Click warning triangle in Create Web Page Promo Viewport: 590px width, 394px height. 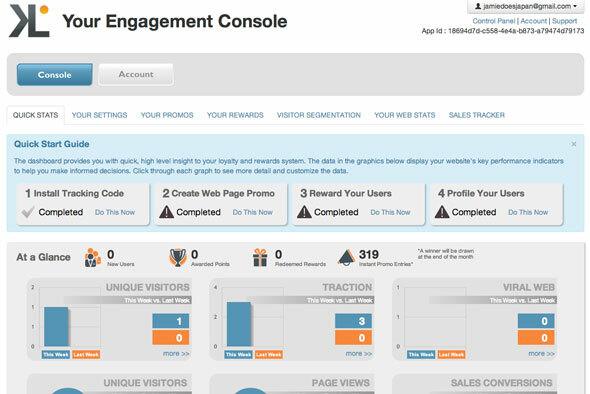pos(166,212)
